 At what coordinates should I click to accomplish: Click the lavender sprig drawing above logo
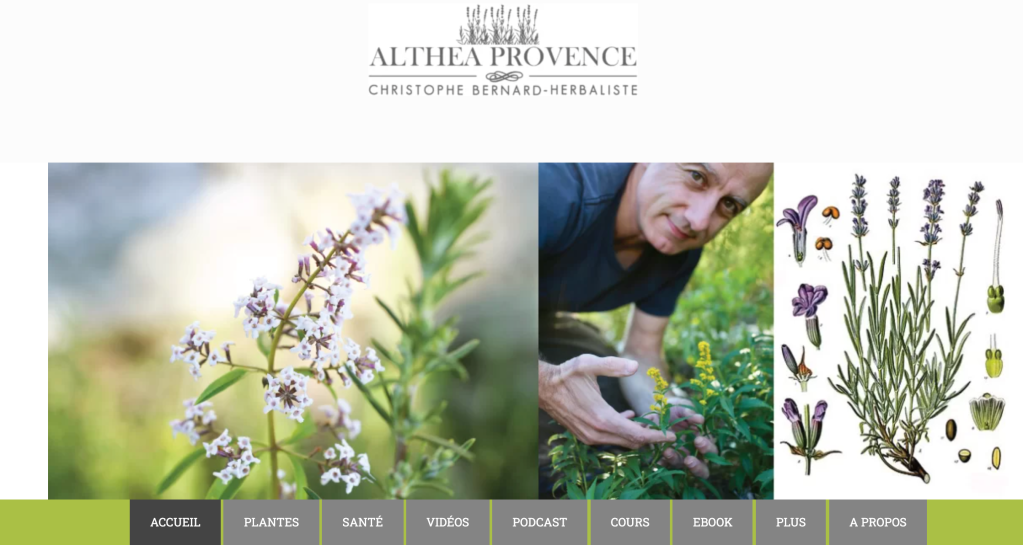tap(499, 25)
